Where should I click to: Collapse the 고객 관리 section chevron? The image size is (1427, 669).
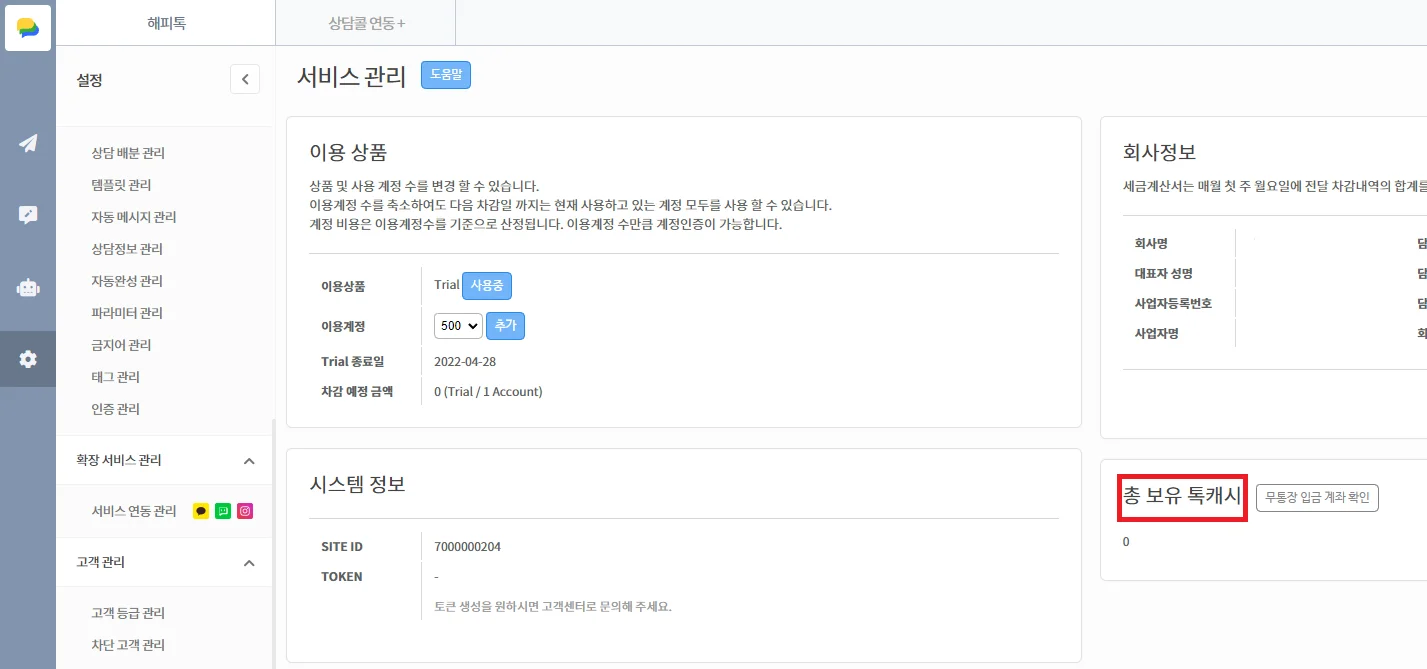click(x=249, y=563)
